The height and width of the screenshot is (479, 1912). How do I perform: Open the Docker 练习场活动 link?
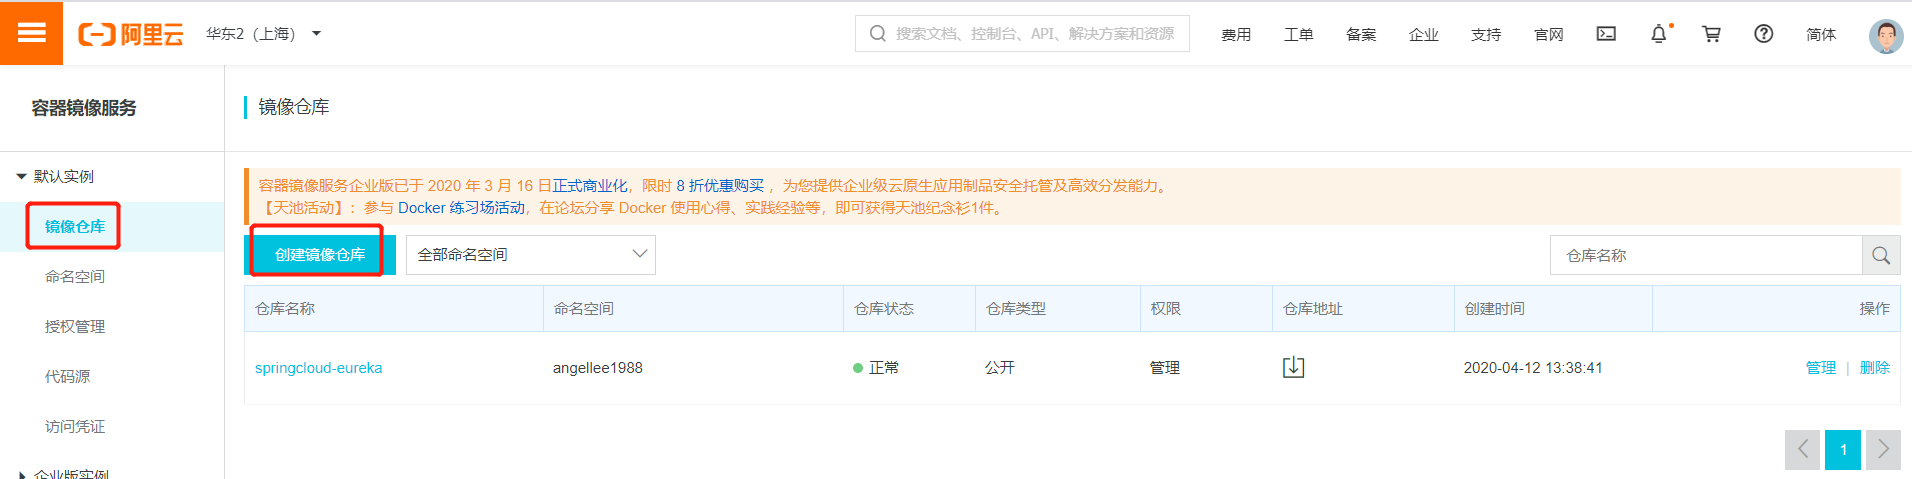[x=461, y=208]
